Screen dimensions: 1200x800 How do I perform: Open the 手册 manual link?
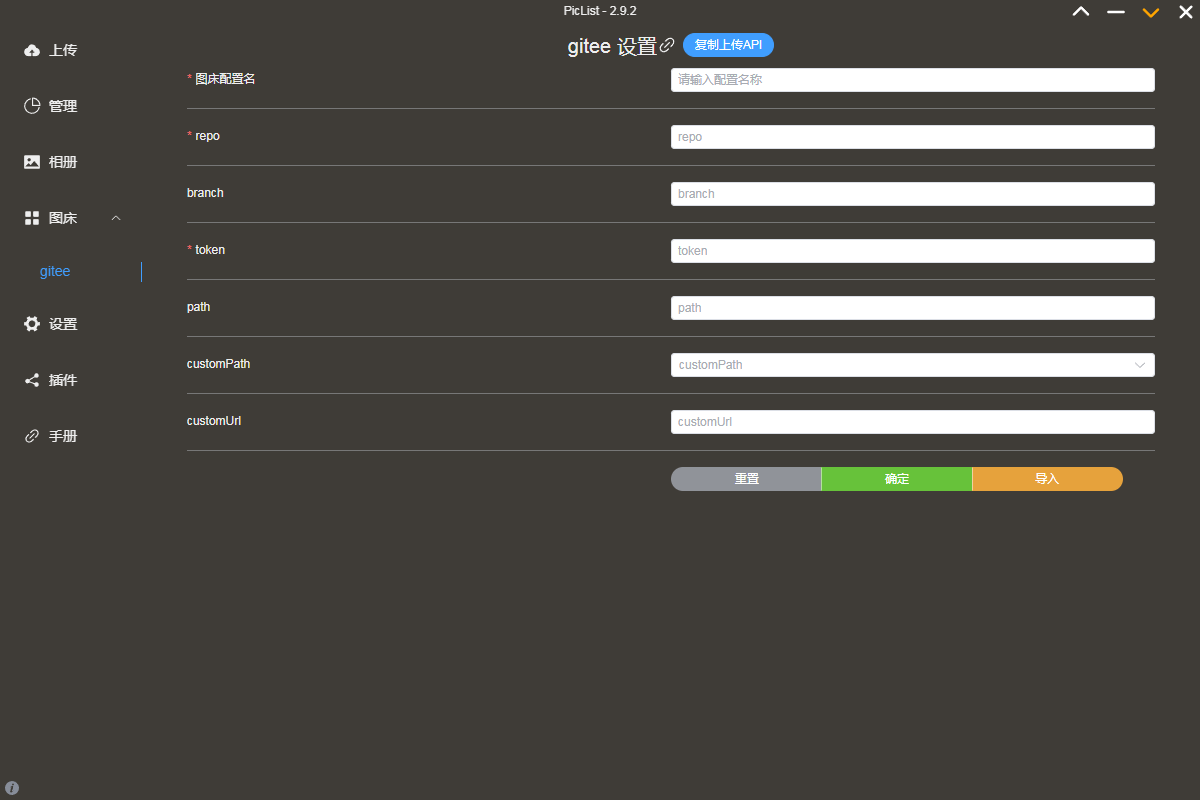point(62,436)
